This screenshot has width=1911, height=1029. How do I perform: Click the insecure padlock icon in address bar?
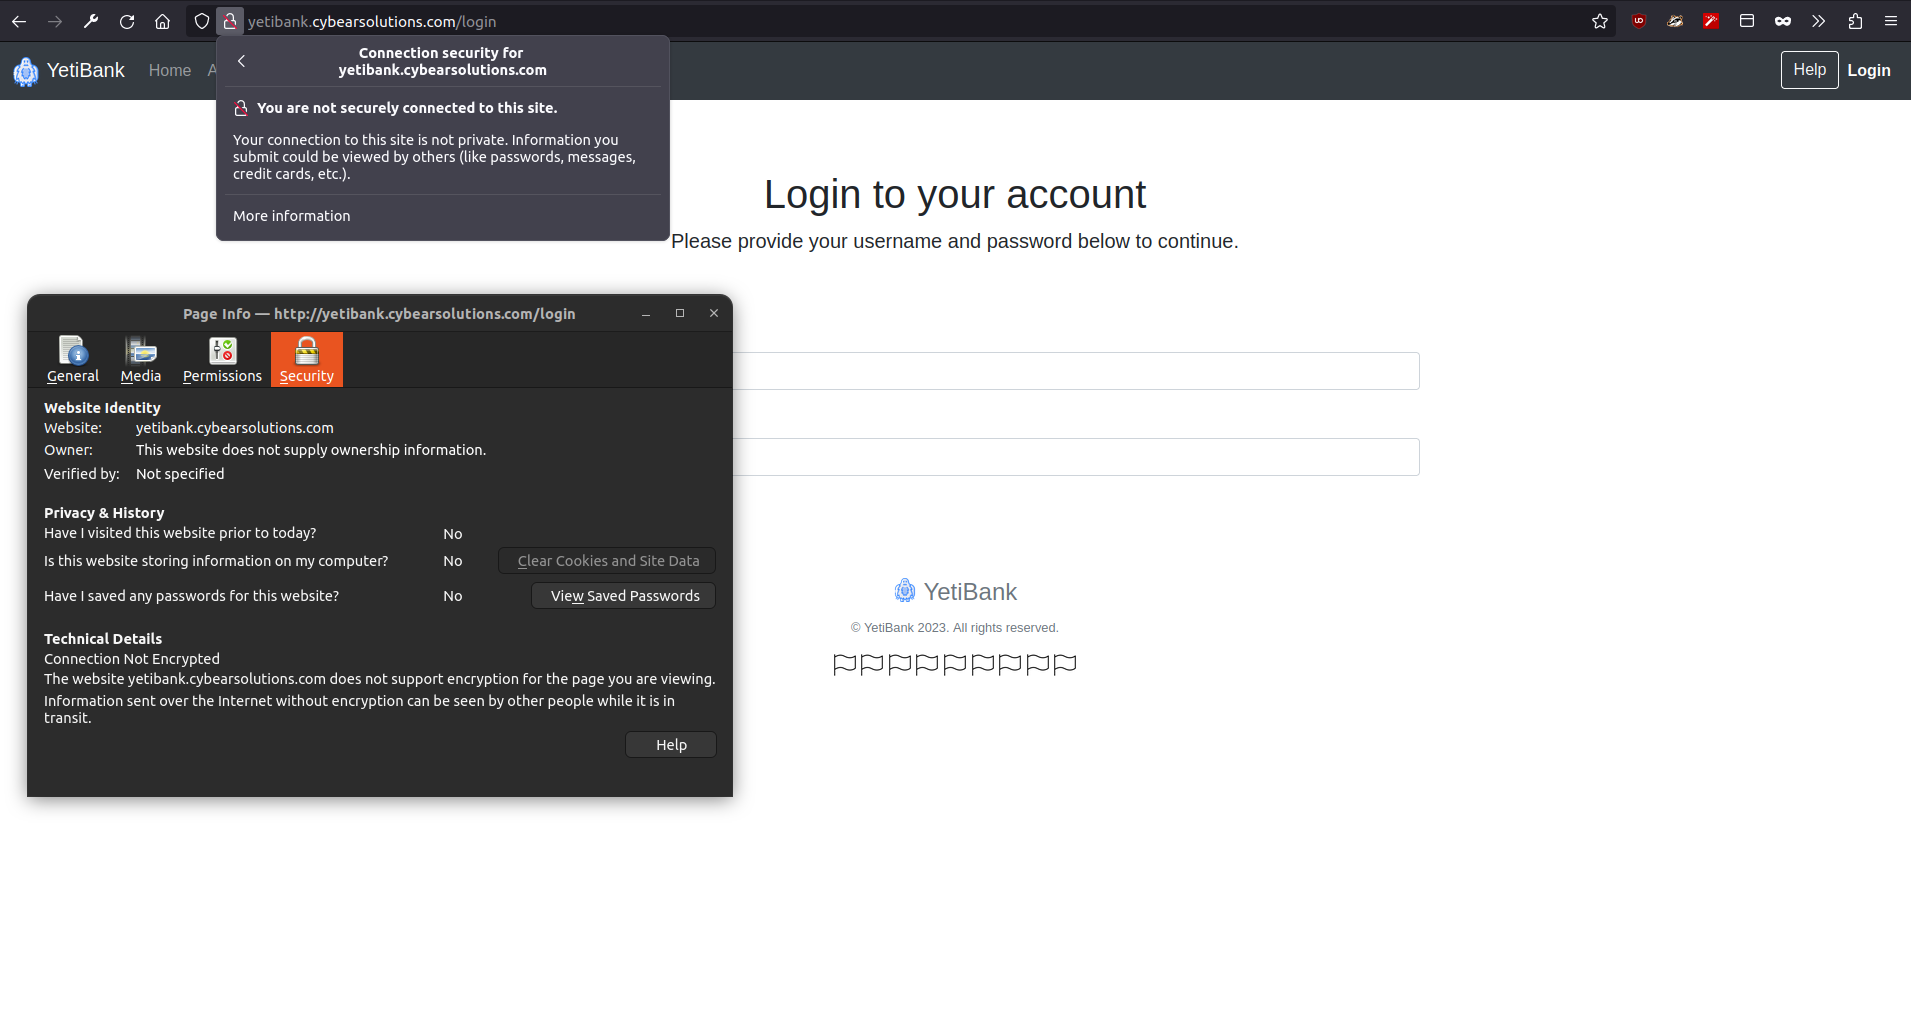point(230,21)
